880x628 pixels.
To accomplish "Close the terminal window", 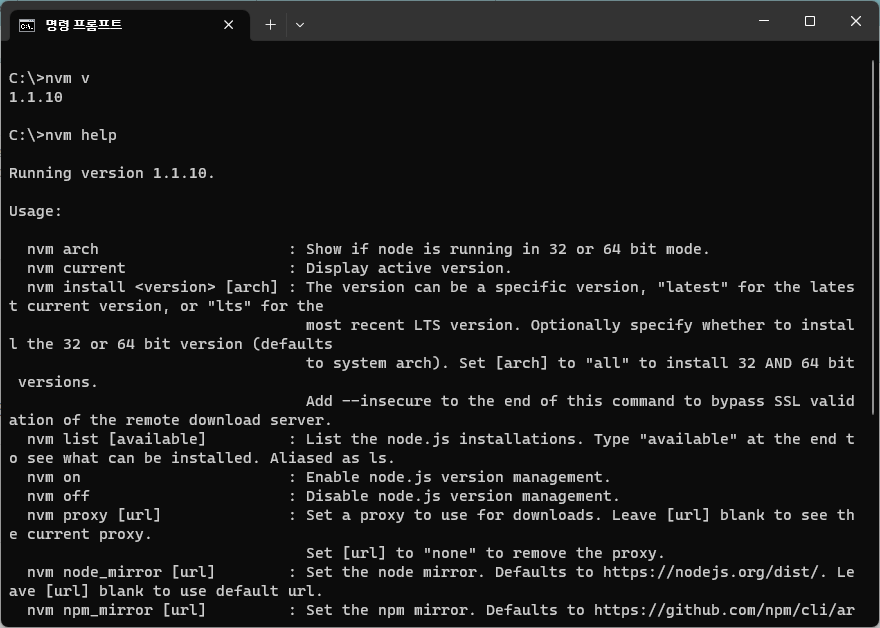I will (x=856, y=21).
